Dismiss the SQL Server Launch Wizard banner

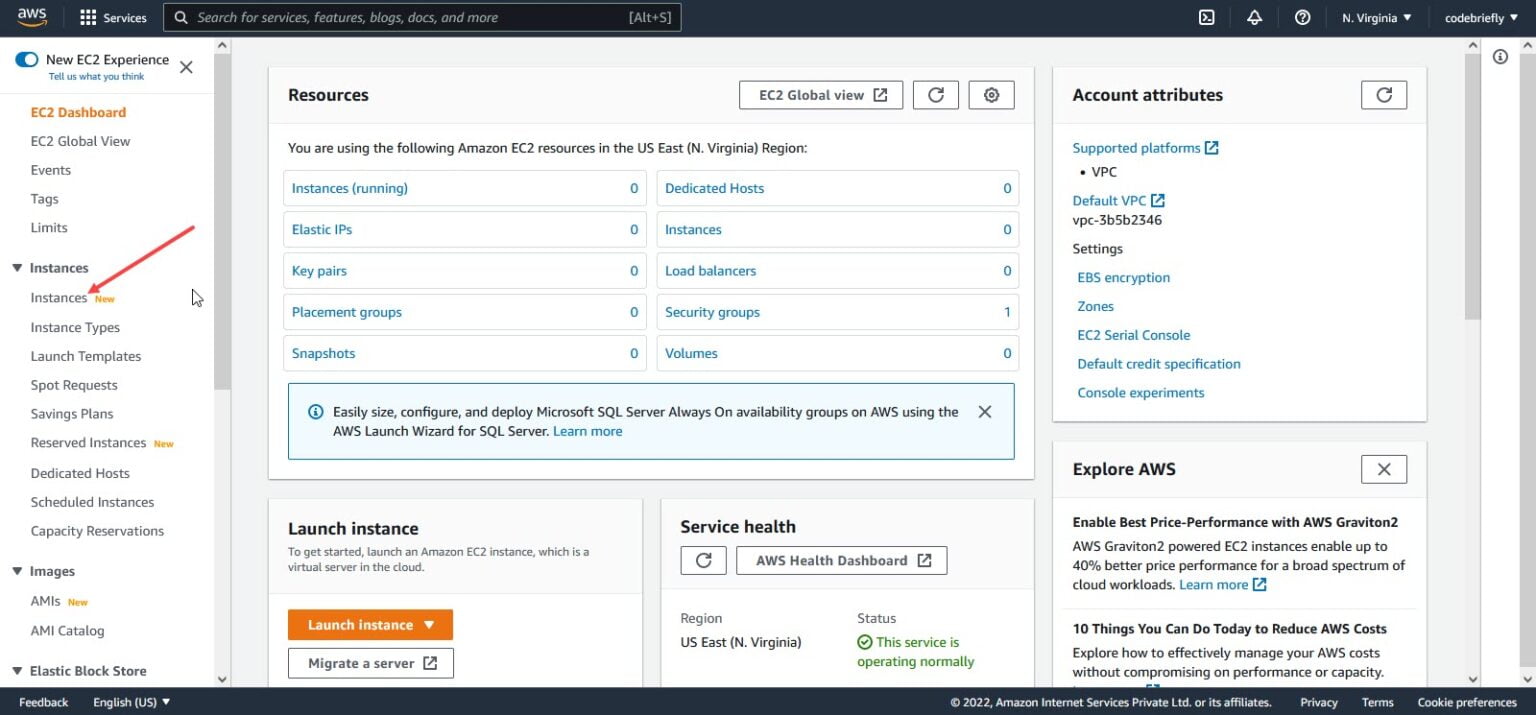[x=984, y=411]
